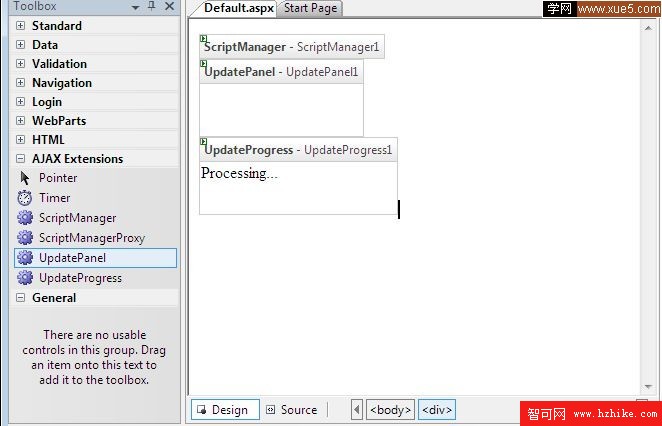Click the Toolbox panel title
The height and width of the screenshot is (426, 662).
(35, 6)
